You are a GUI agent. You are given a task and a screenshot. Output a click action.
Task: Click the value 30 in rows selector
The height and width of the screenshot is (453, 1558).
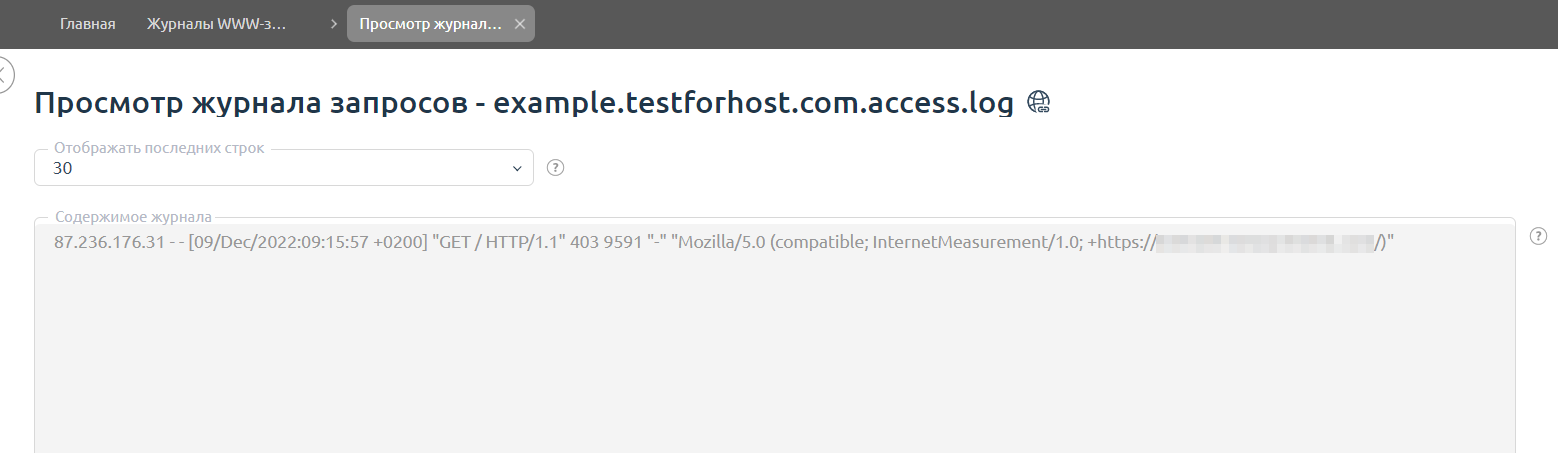[63, 169]
